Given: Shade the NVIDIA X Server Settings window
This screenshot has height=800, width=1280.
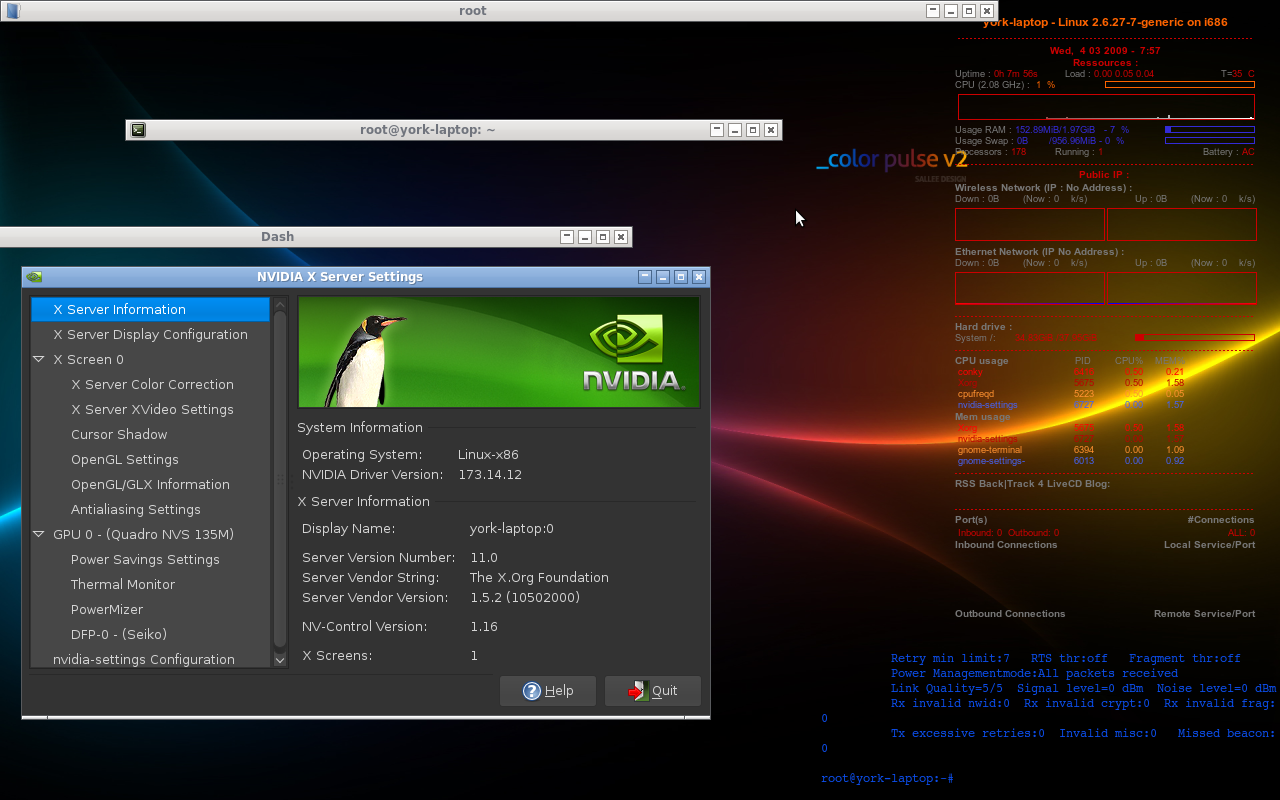Looking at the screenshot, I should [x=645, y=277].
